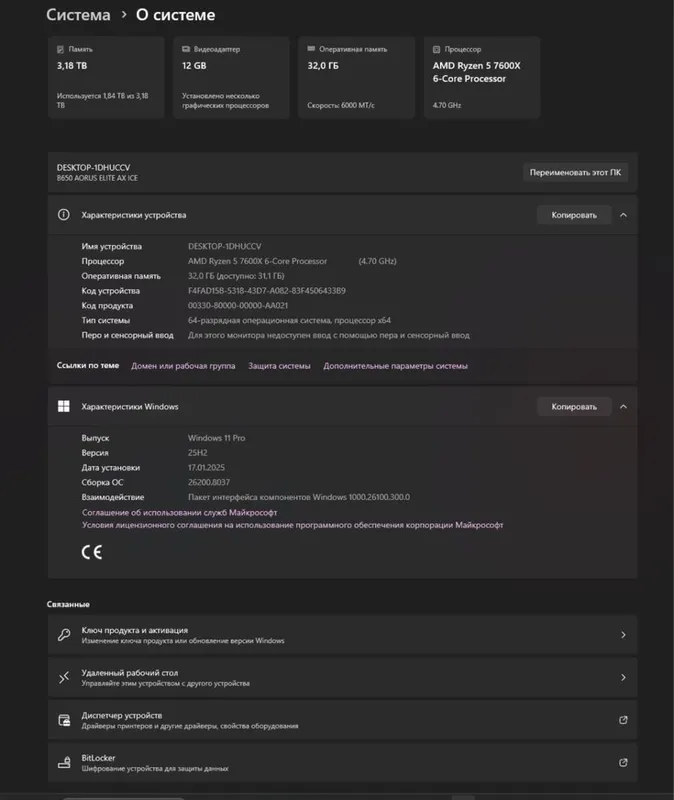Image resolution: width=674 pixels, height=800 pixels.
Task: Open the 32,0 ГБ RAM card
Action: point(356,78)
